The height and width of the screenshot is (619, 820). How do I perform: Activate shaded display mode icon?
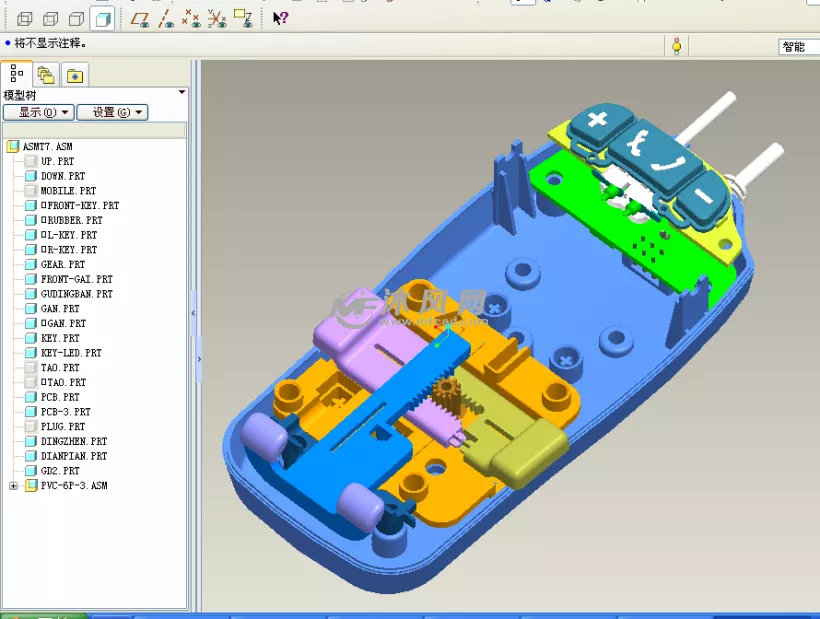[x=102, y=19]
